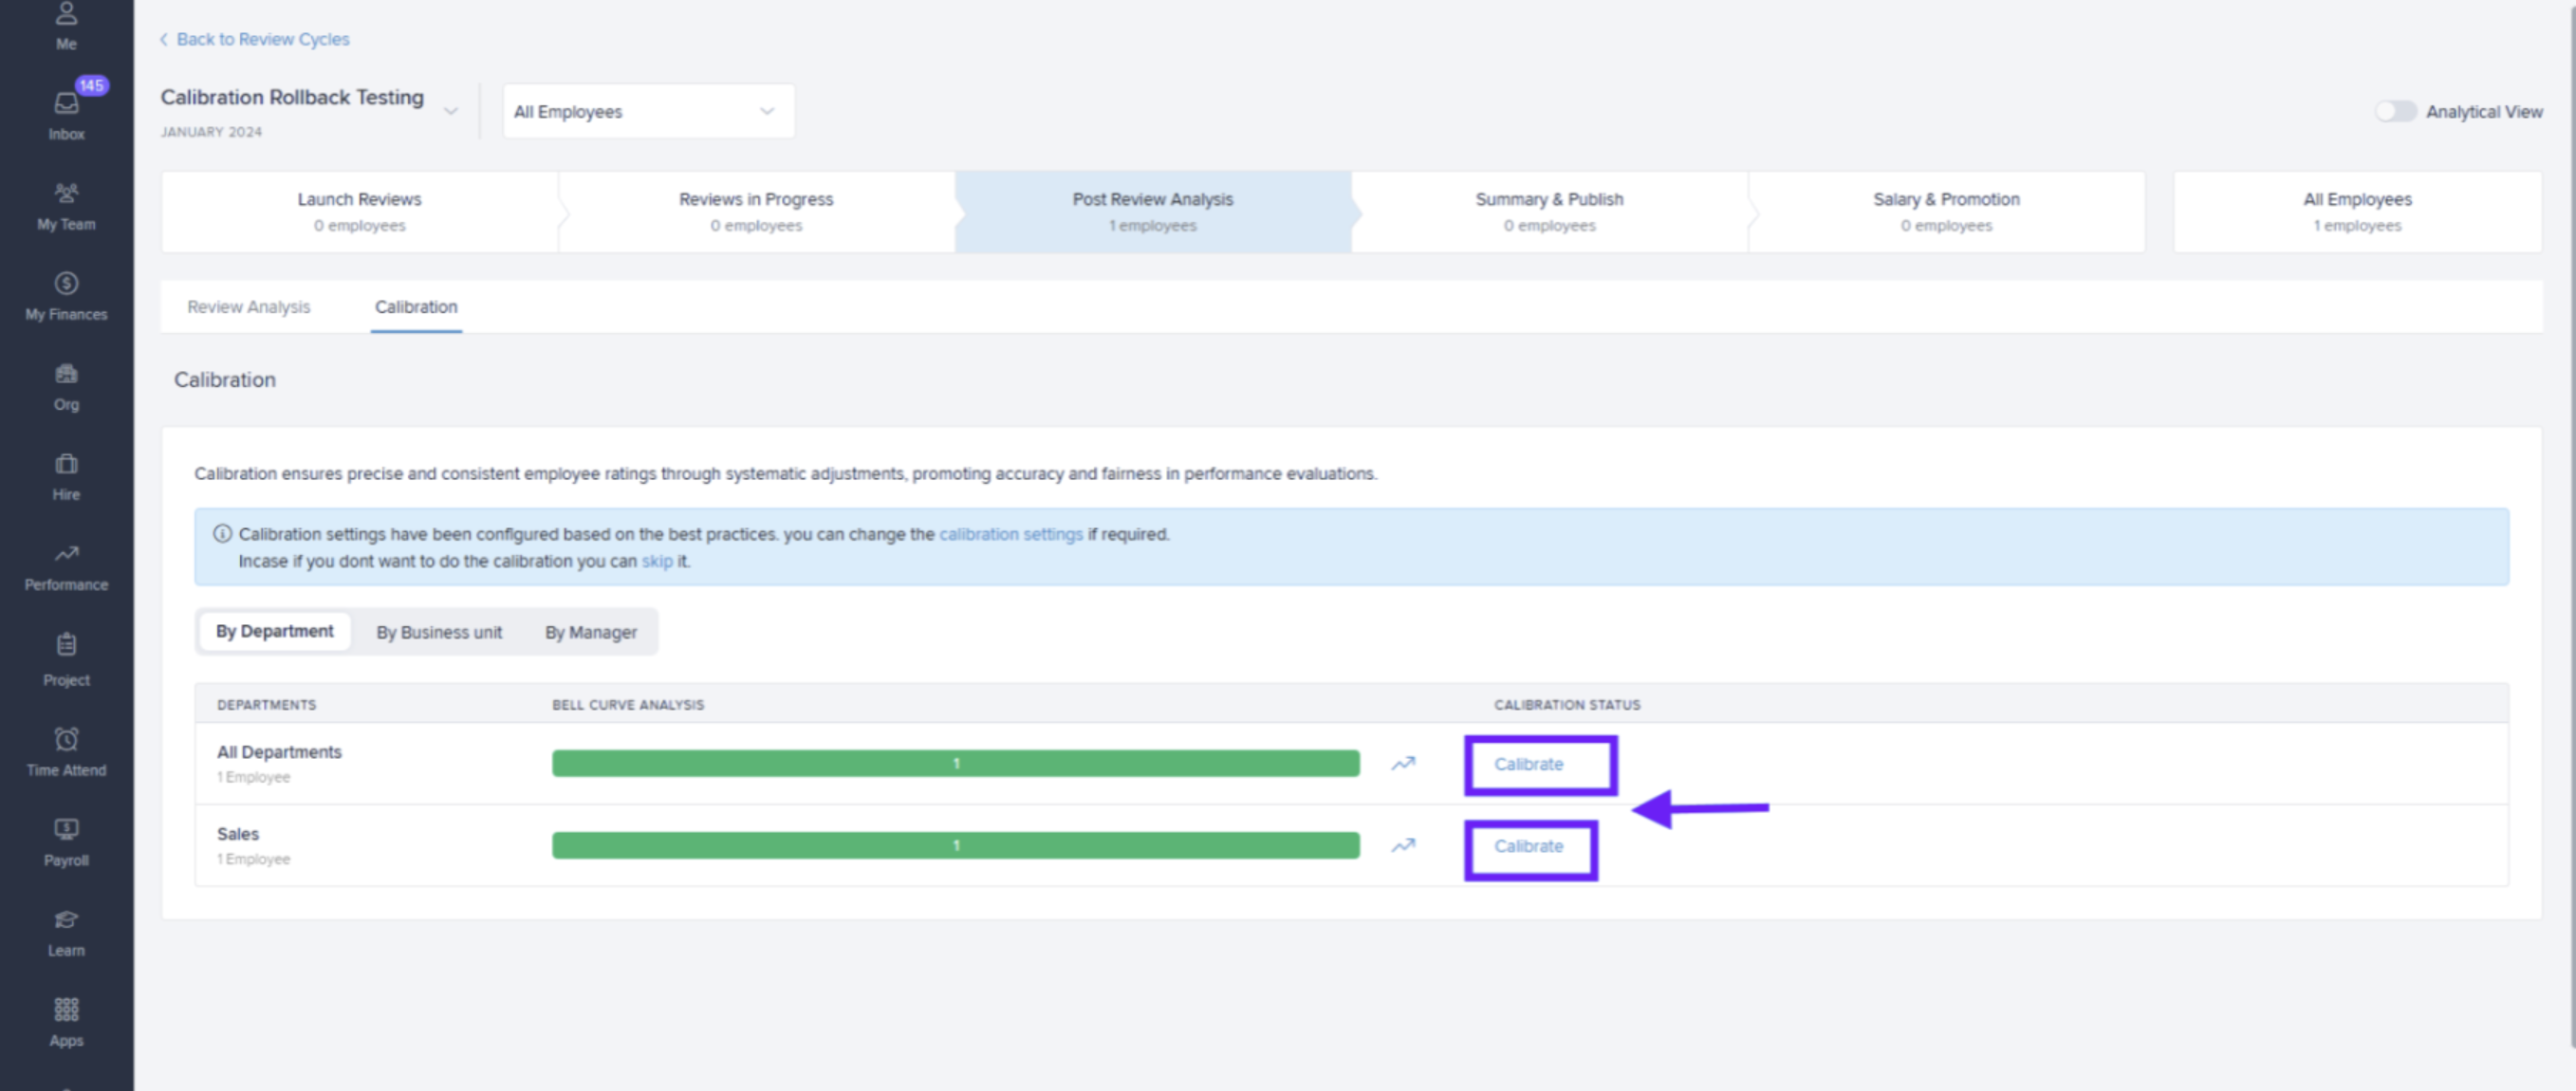Image resolution: width=2576 pixels, height=1091 pixels.
Task: Open the All Employees dropdown
Action: coord(647,111)
